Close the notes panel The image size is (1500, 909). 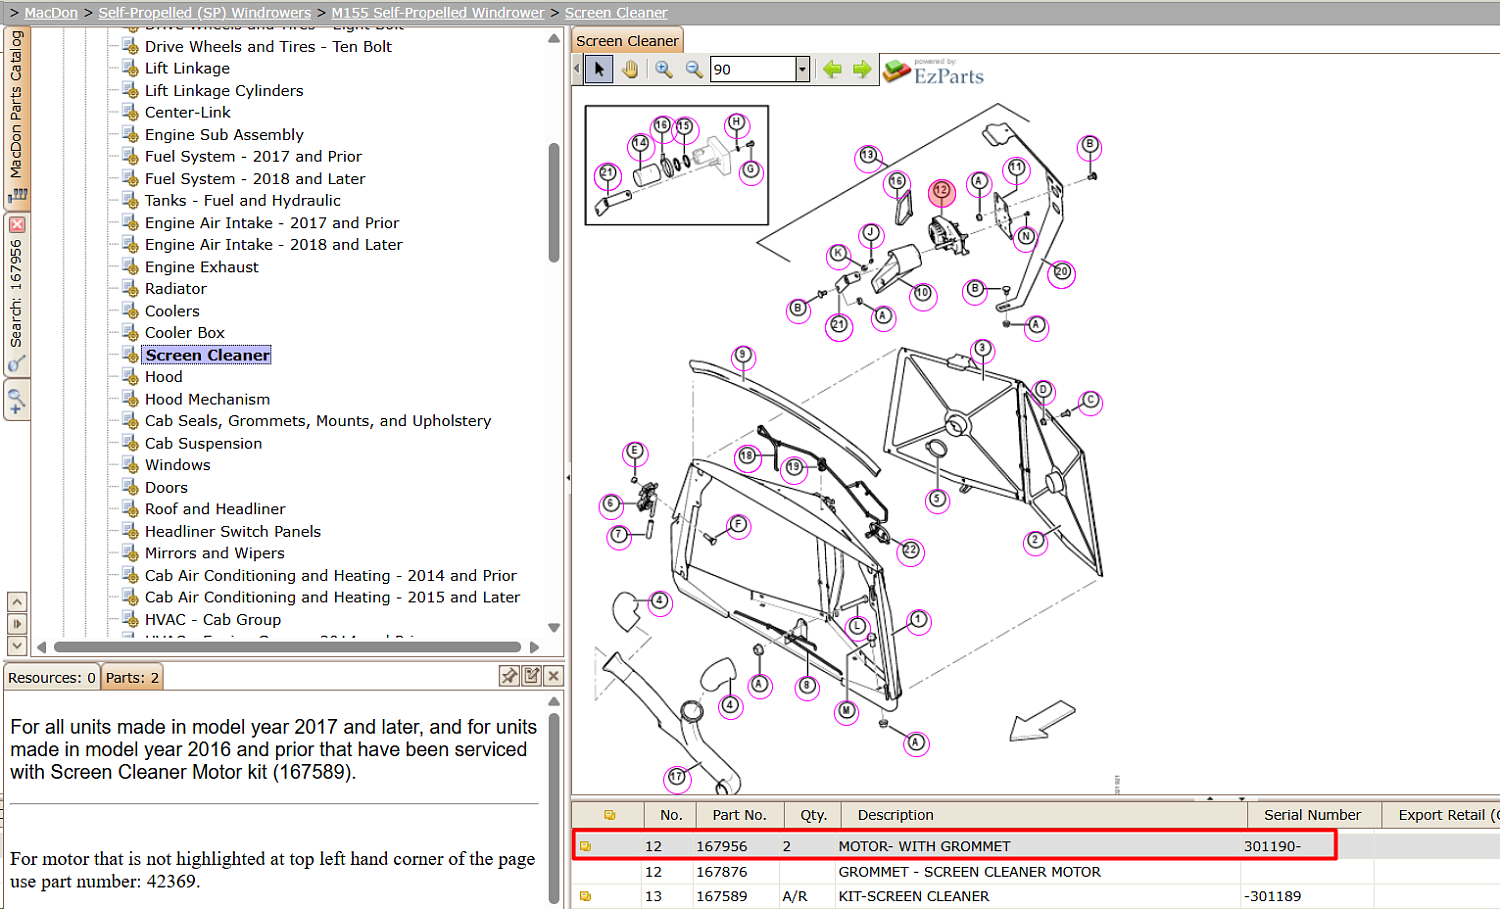pyautogui.click(x=554, y=676)
